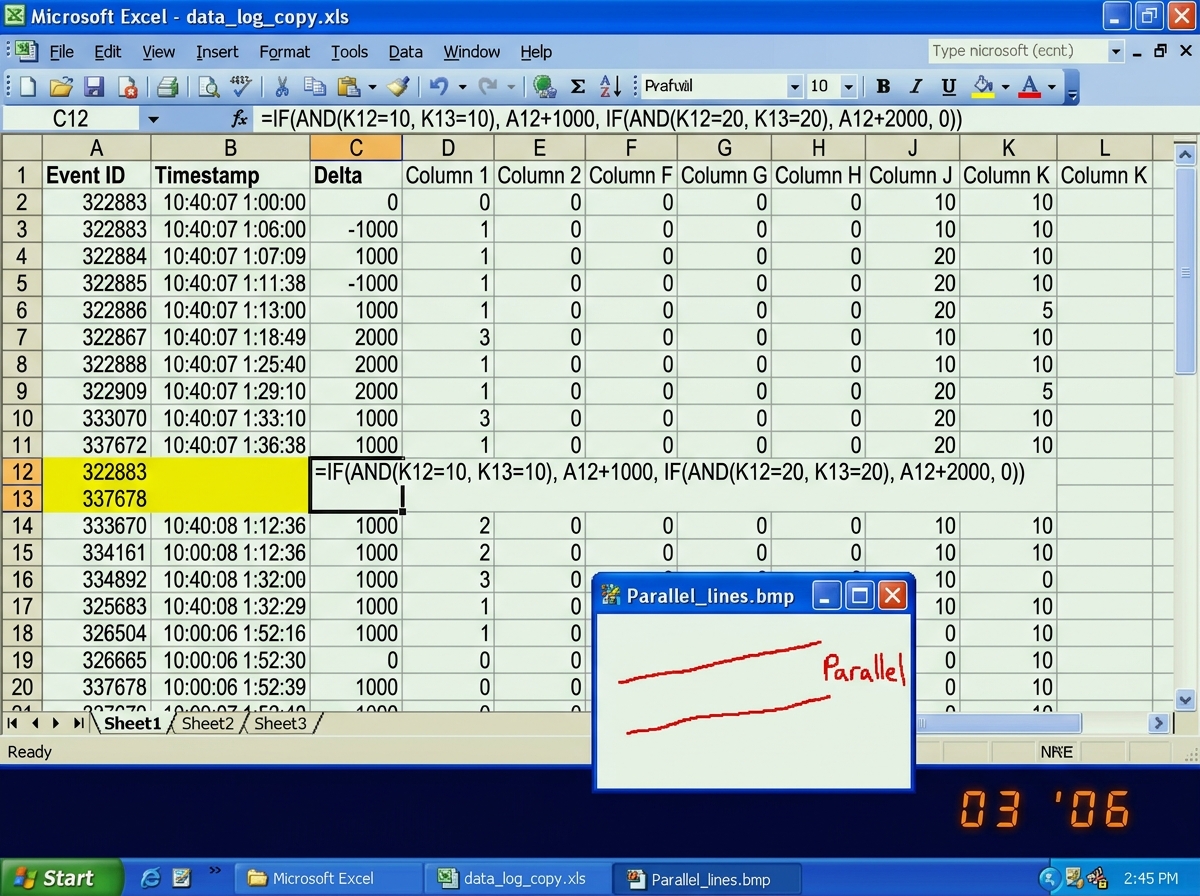
Task: Open the Insert menu
Action: tap(217, 52)
